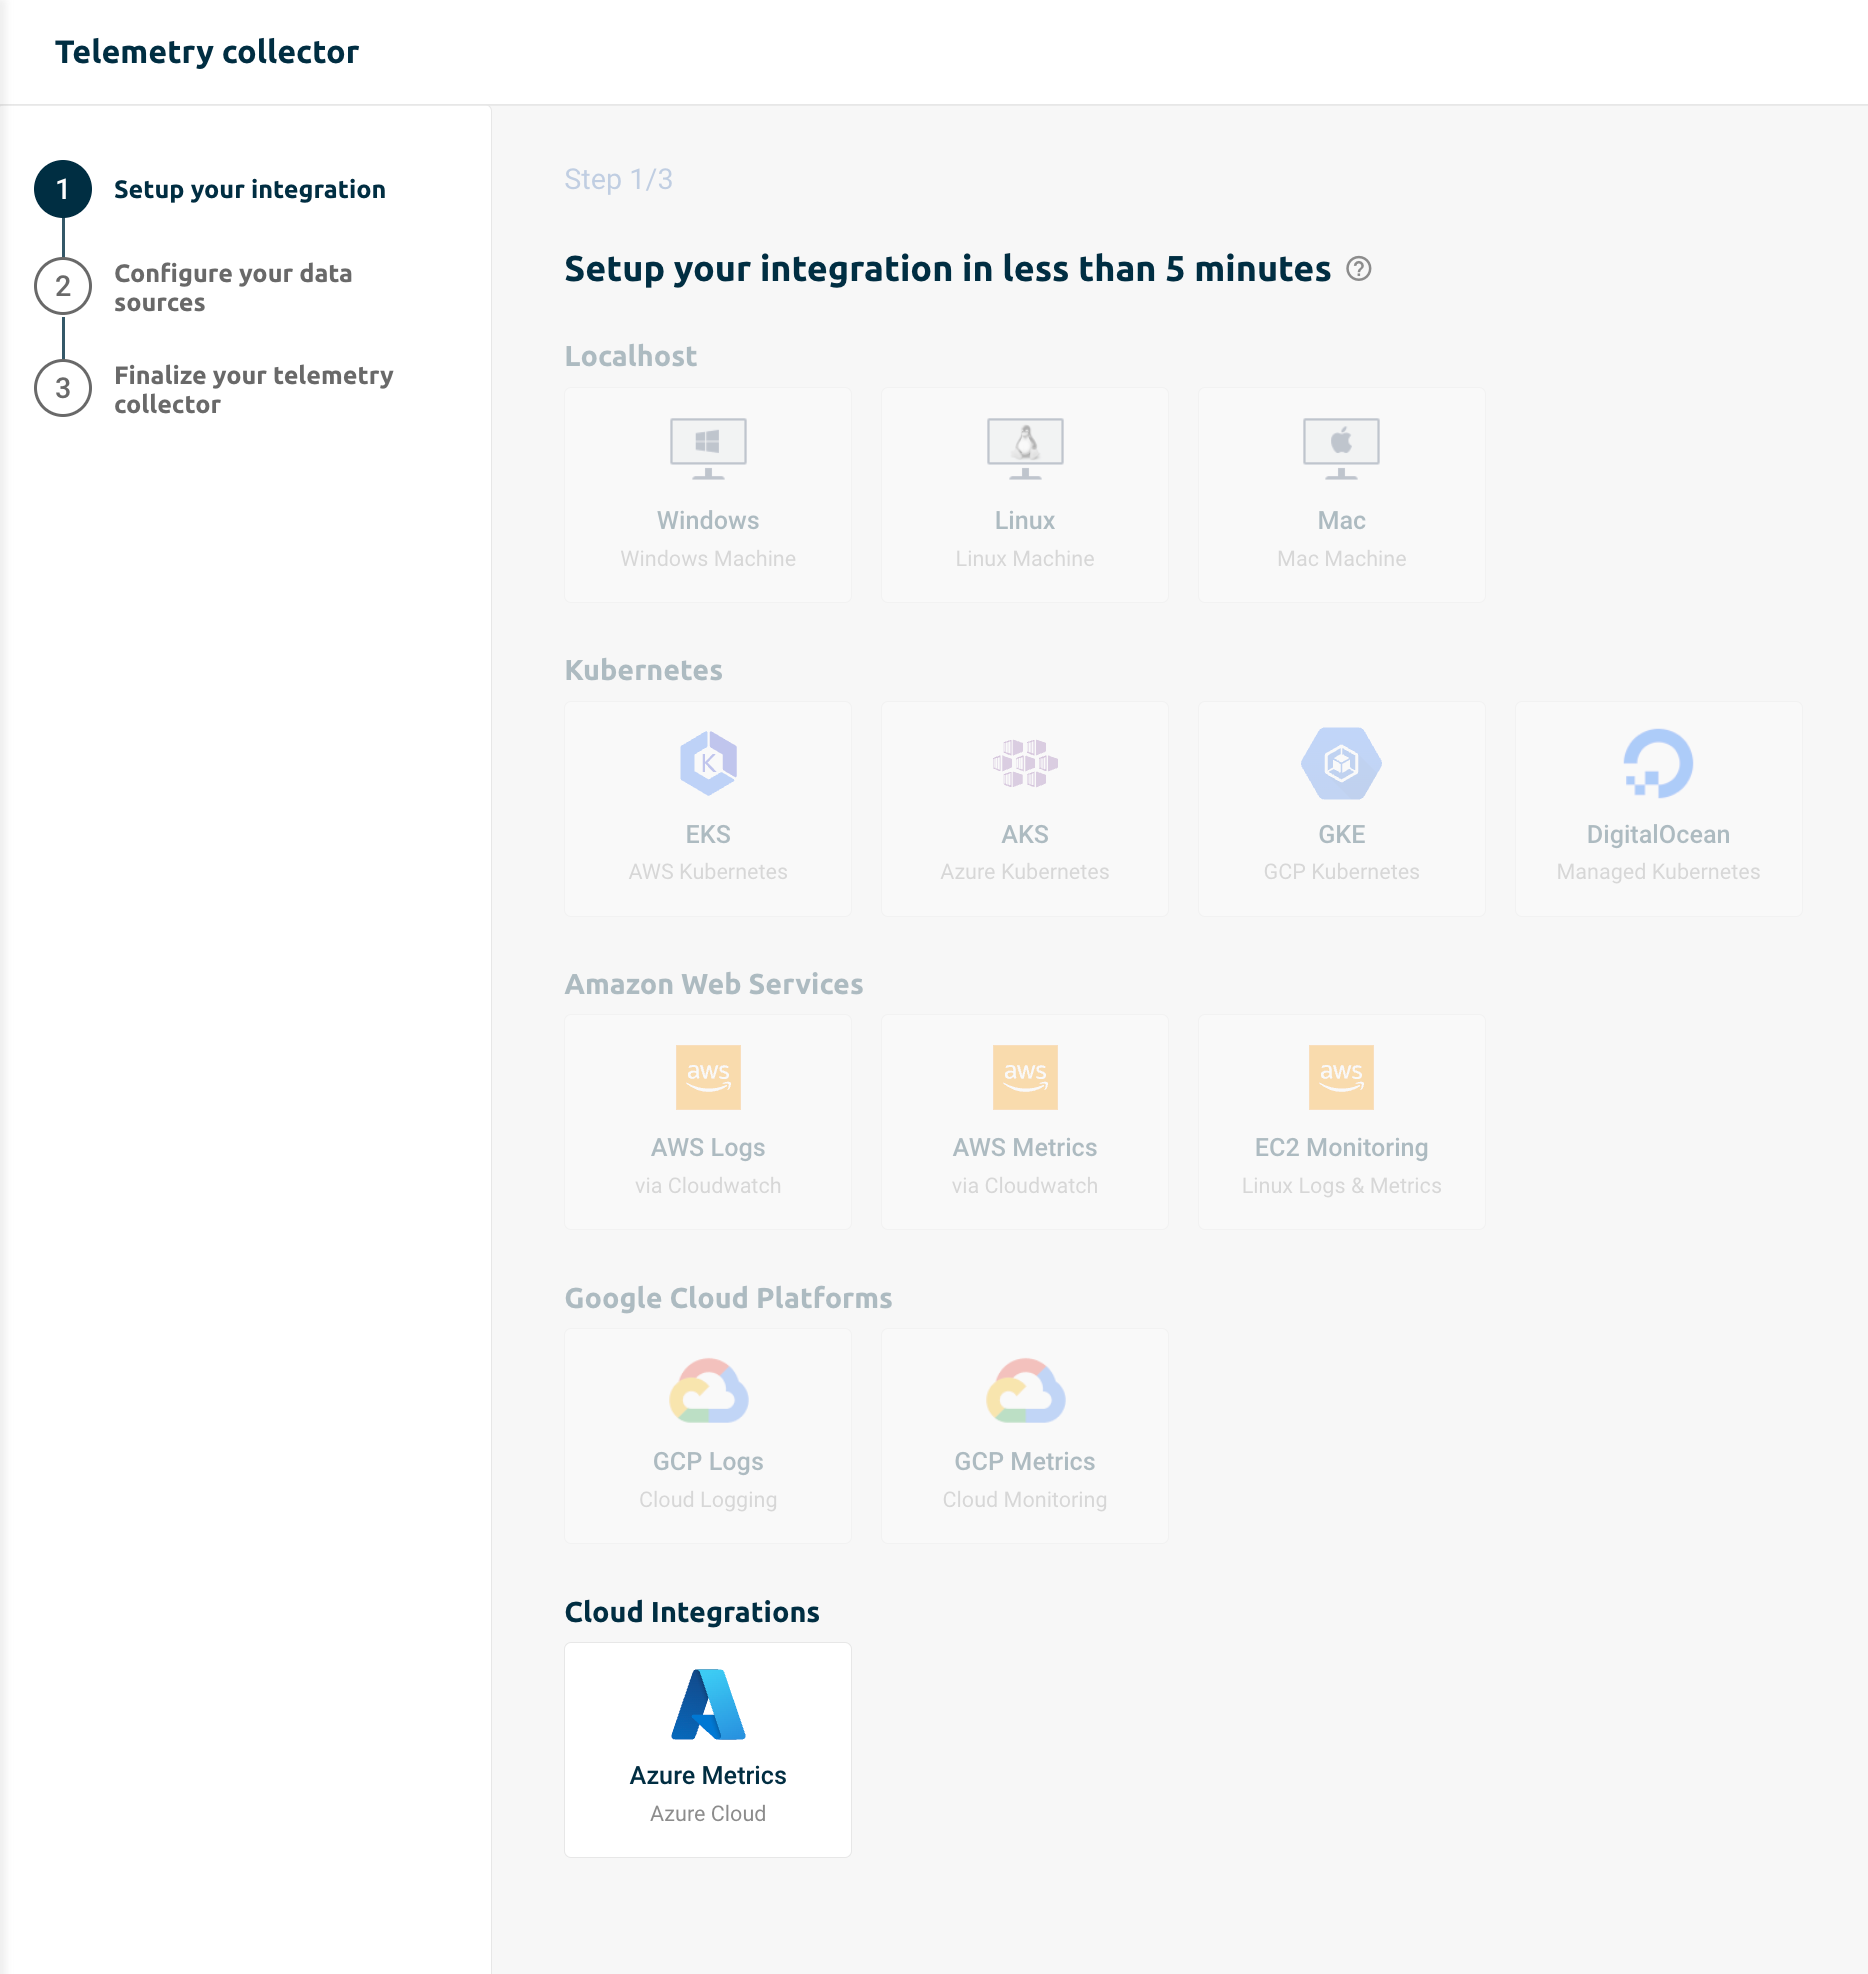Choose the AKS Azure Kubernetes icon
The height and width of the screenshot is (1974, 1868).
point(1025,763)
